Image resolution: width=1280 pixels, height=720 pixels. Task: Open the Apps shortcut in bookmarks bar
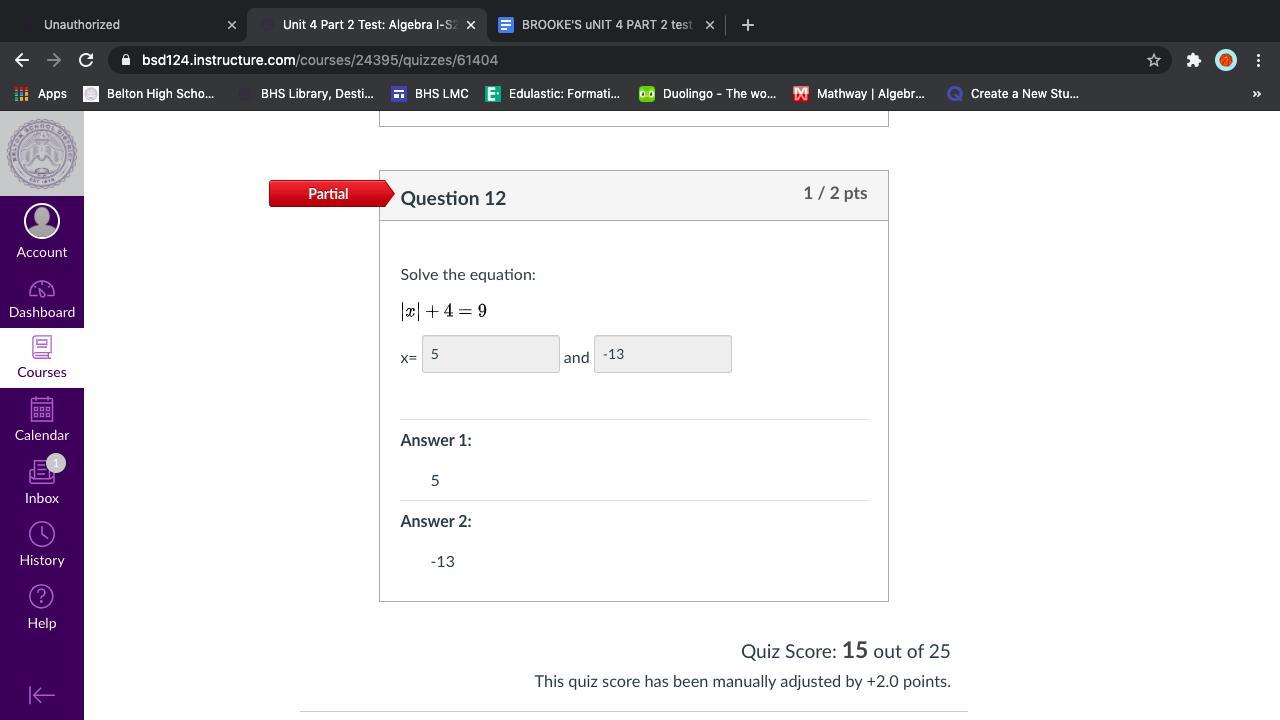(41, 94)
